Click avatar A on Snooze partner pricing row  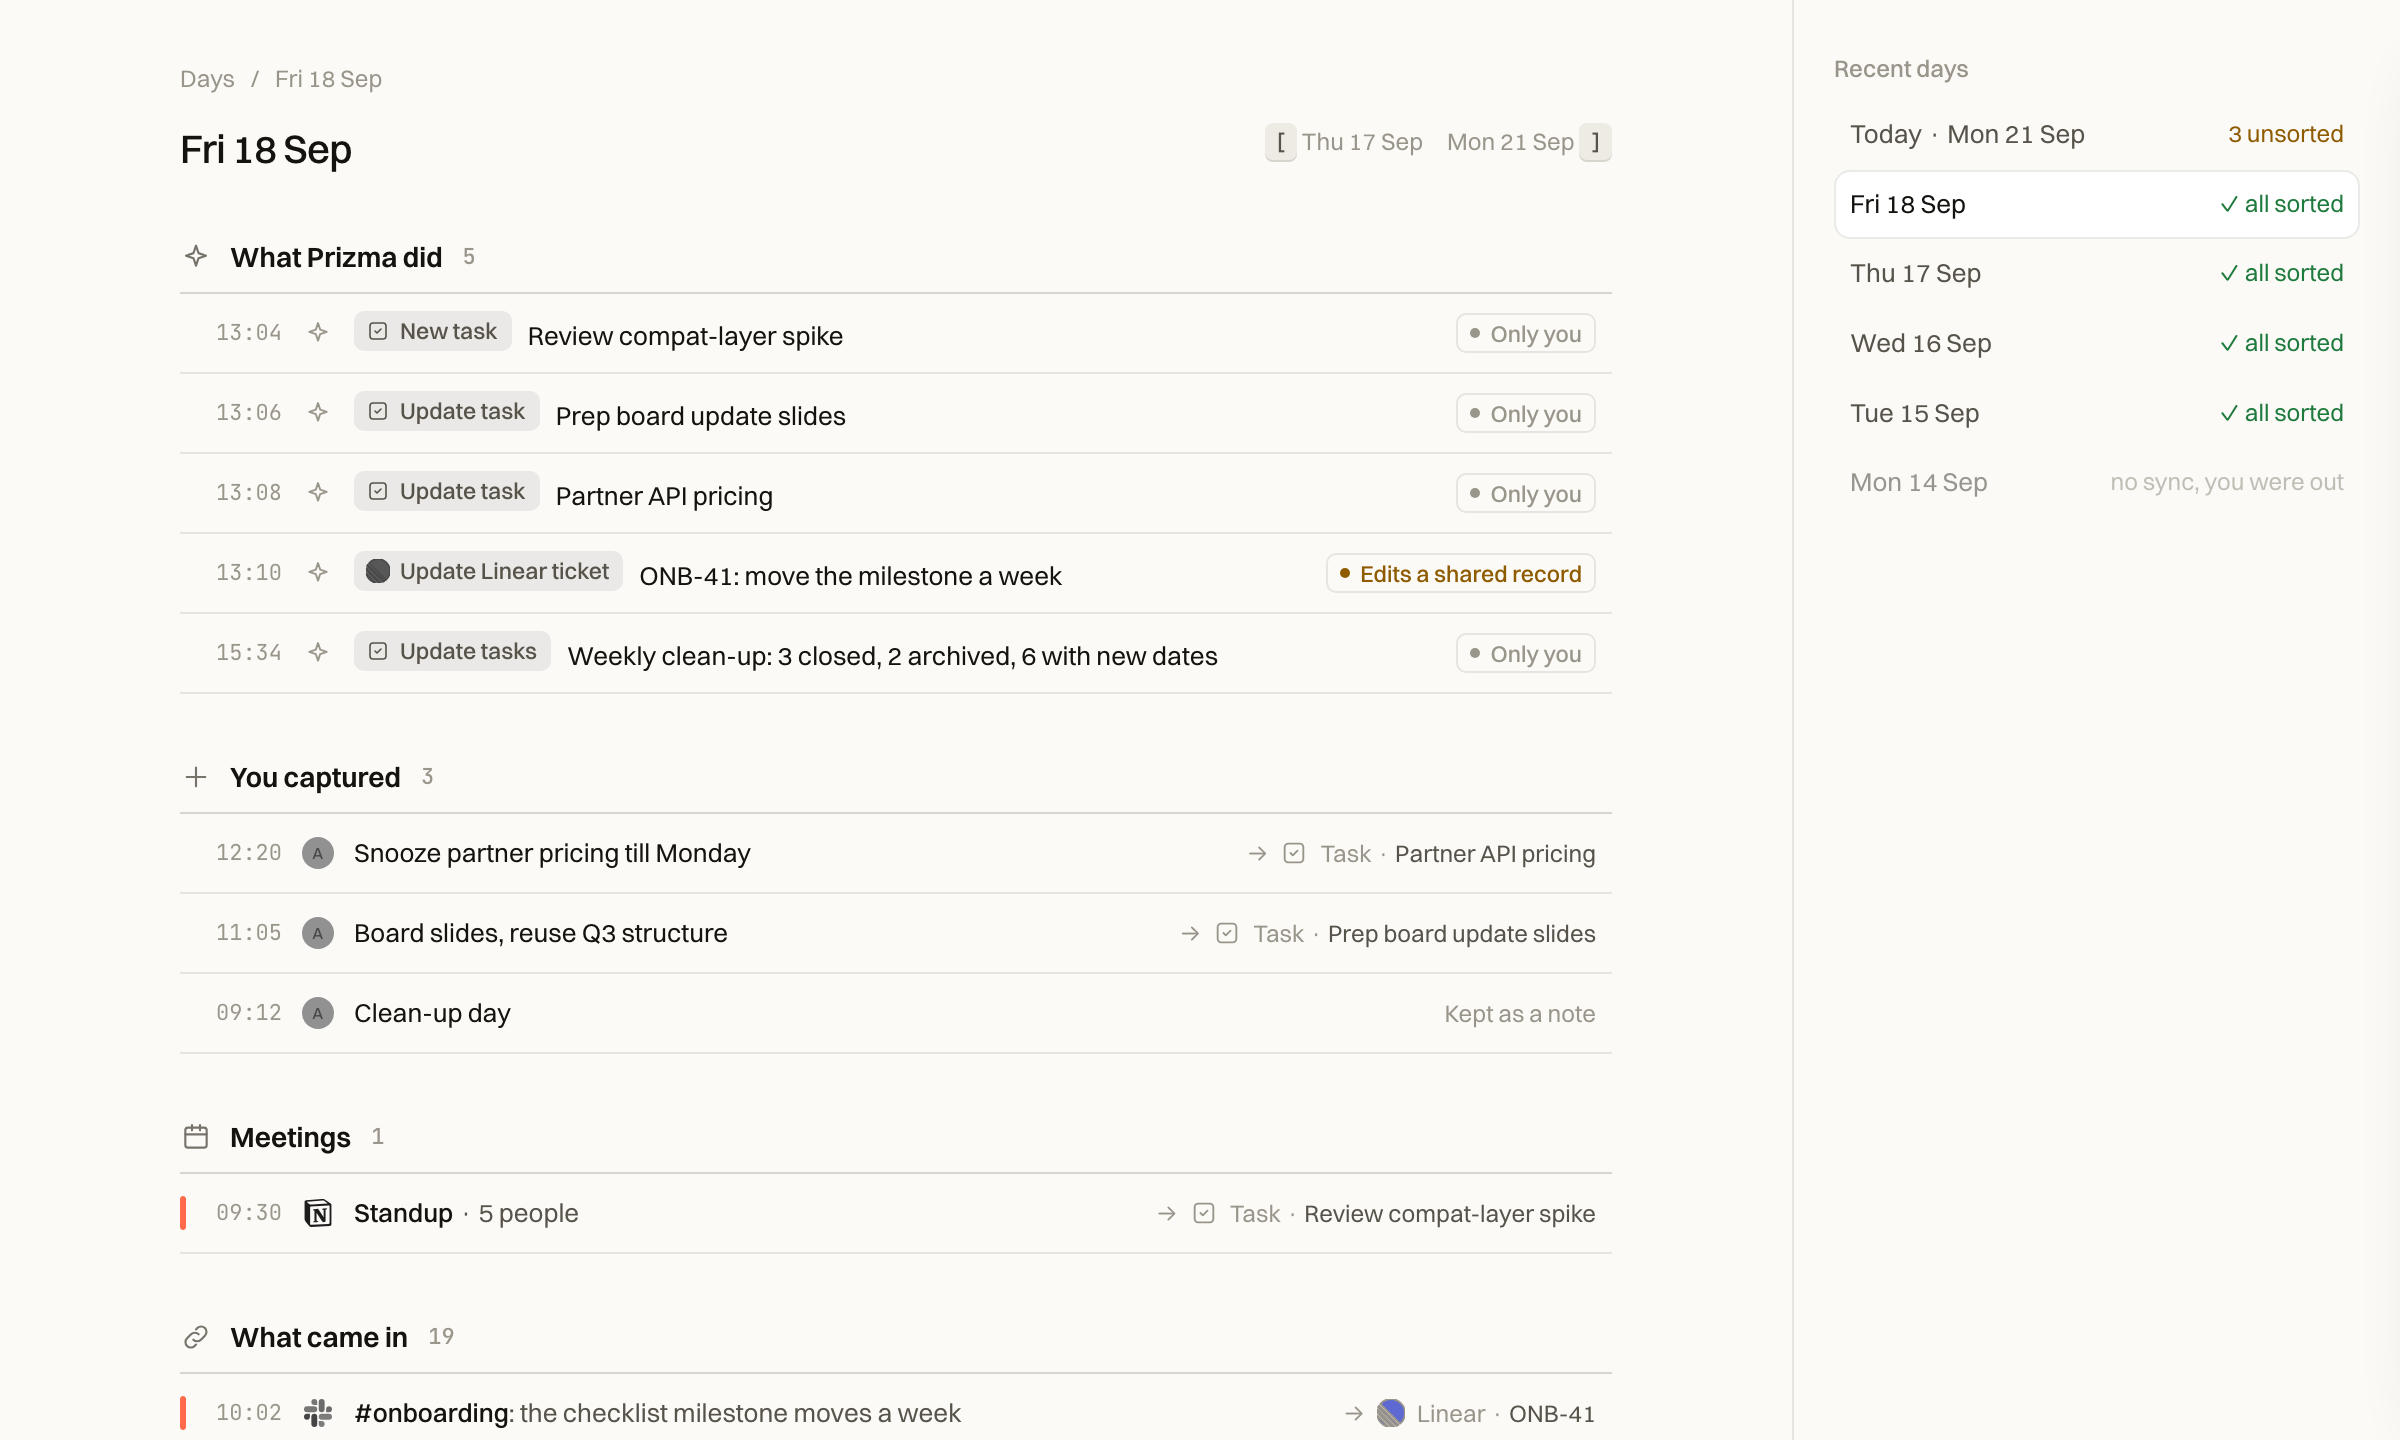click(318, 853)
